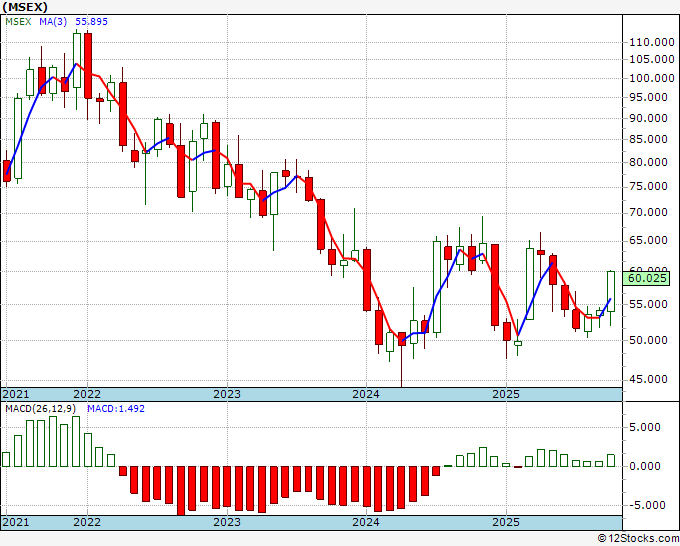
Task: Click 2023 on the price chart time axis
Action: click(227, 394)
